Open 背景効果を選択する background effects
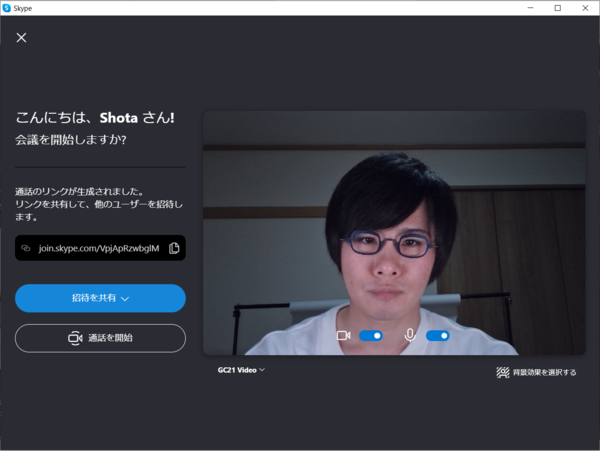This screenshot has height=451, width=600. 536,372
